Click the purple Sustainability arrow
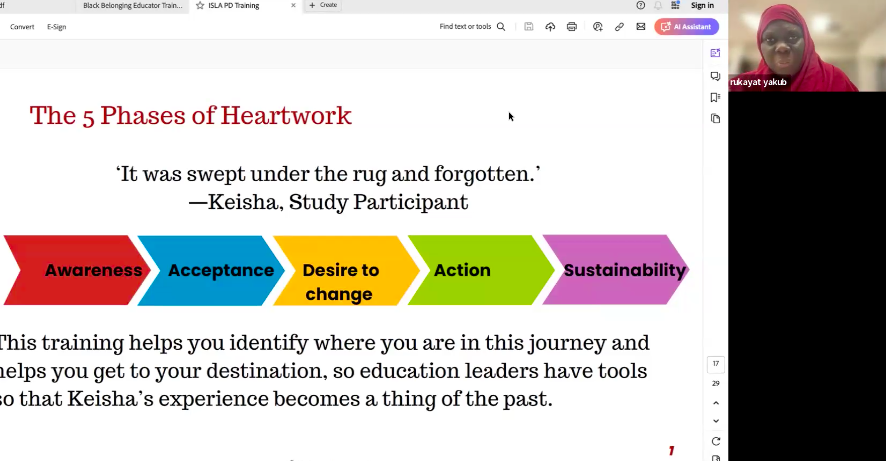This screenshot has height=461, width=886. click(616, 271)
